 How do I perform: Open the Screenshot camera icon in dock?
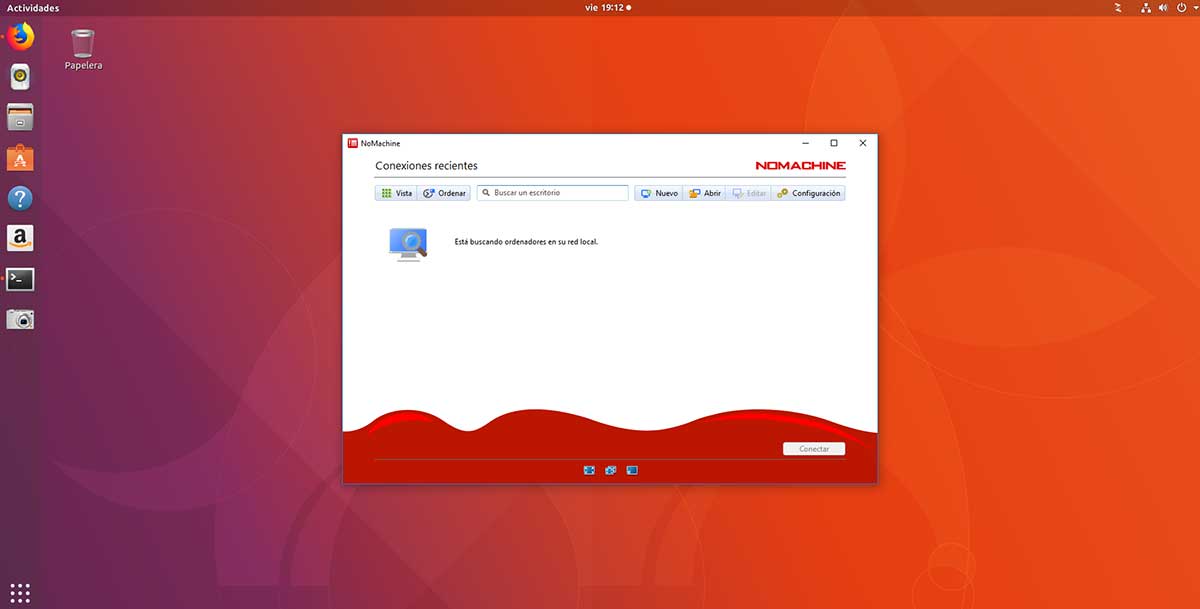tap(20, 319)
